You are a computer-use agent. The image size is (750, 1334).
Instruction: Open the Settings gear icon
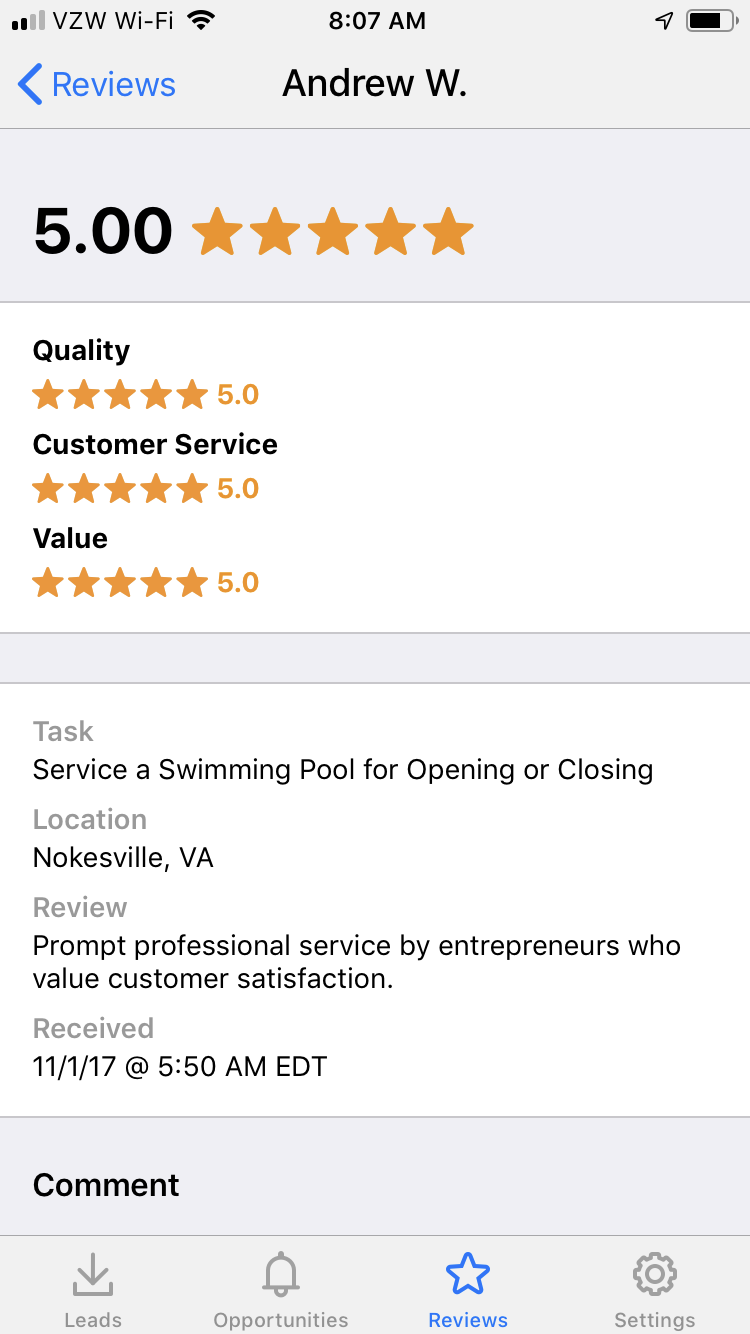(655, 1274)
